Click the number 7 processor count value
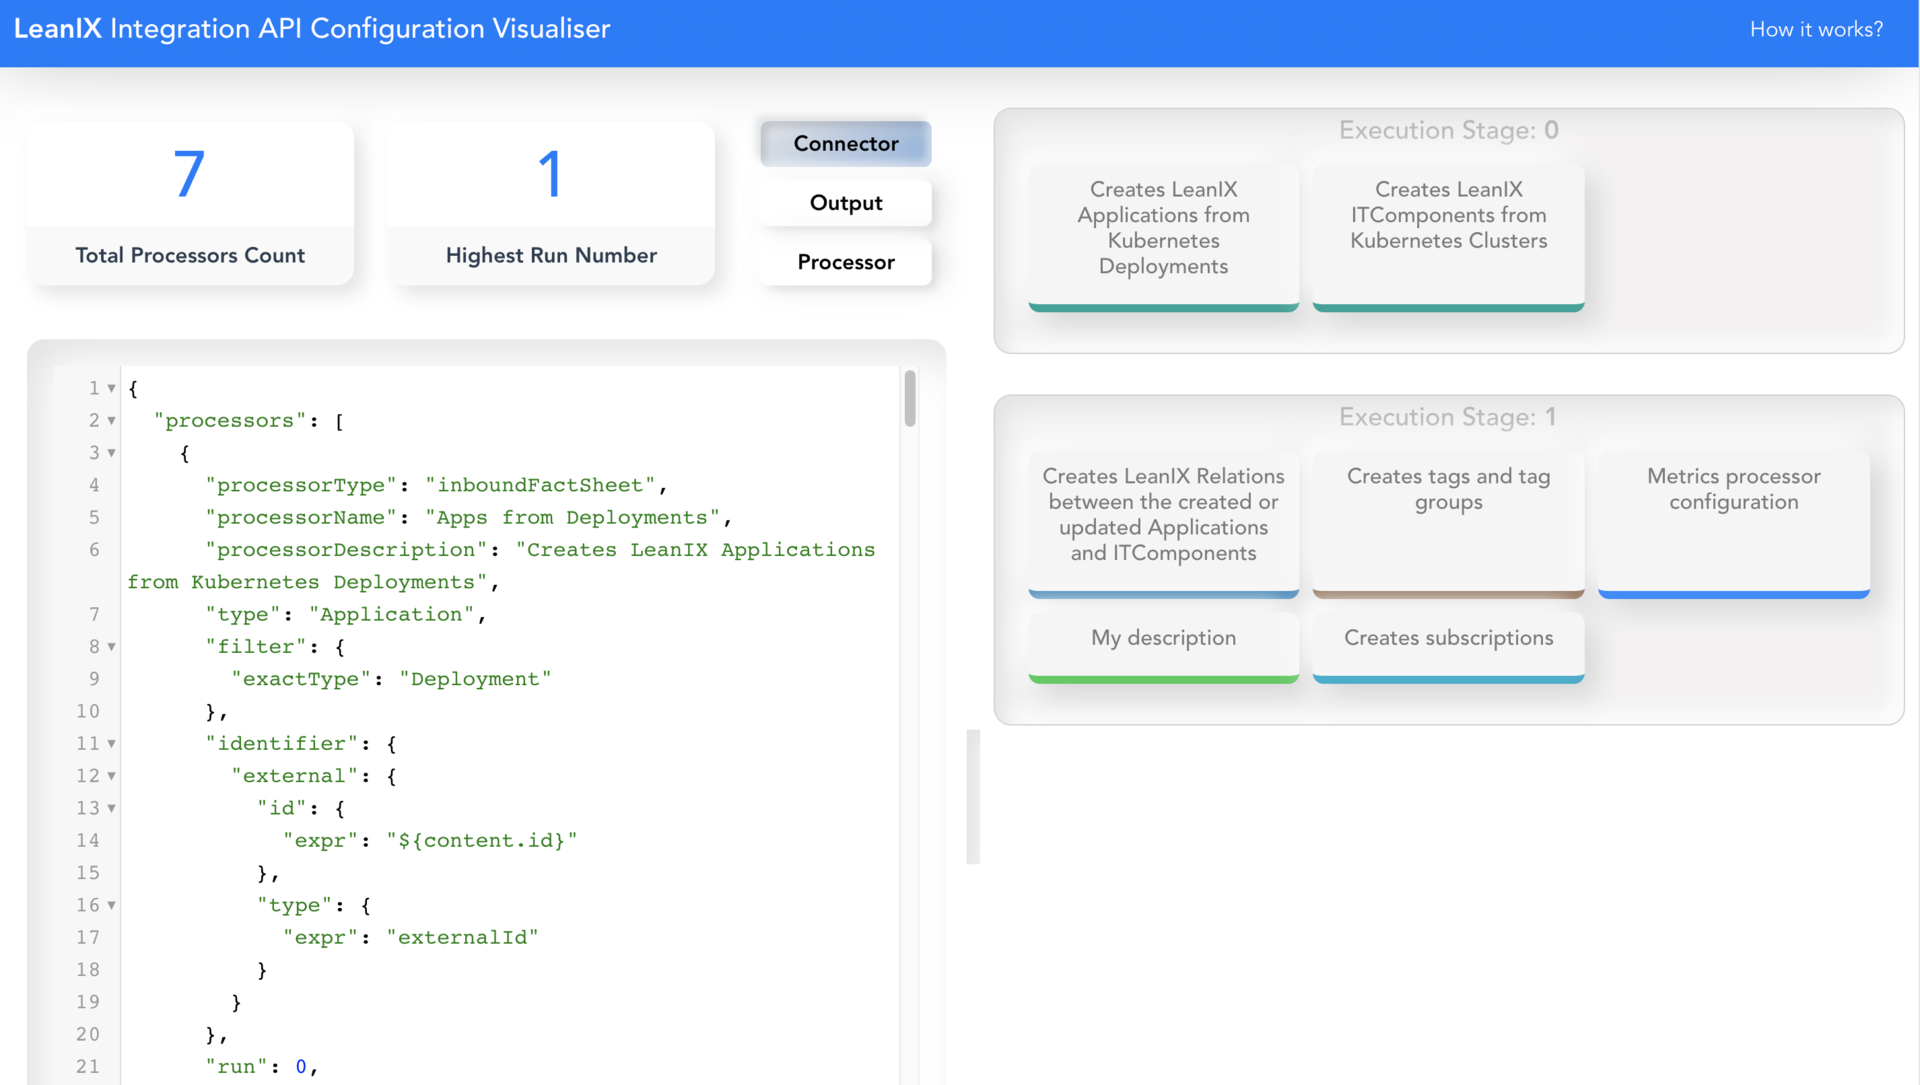 point(189,174)
